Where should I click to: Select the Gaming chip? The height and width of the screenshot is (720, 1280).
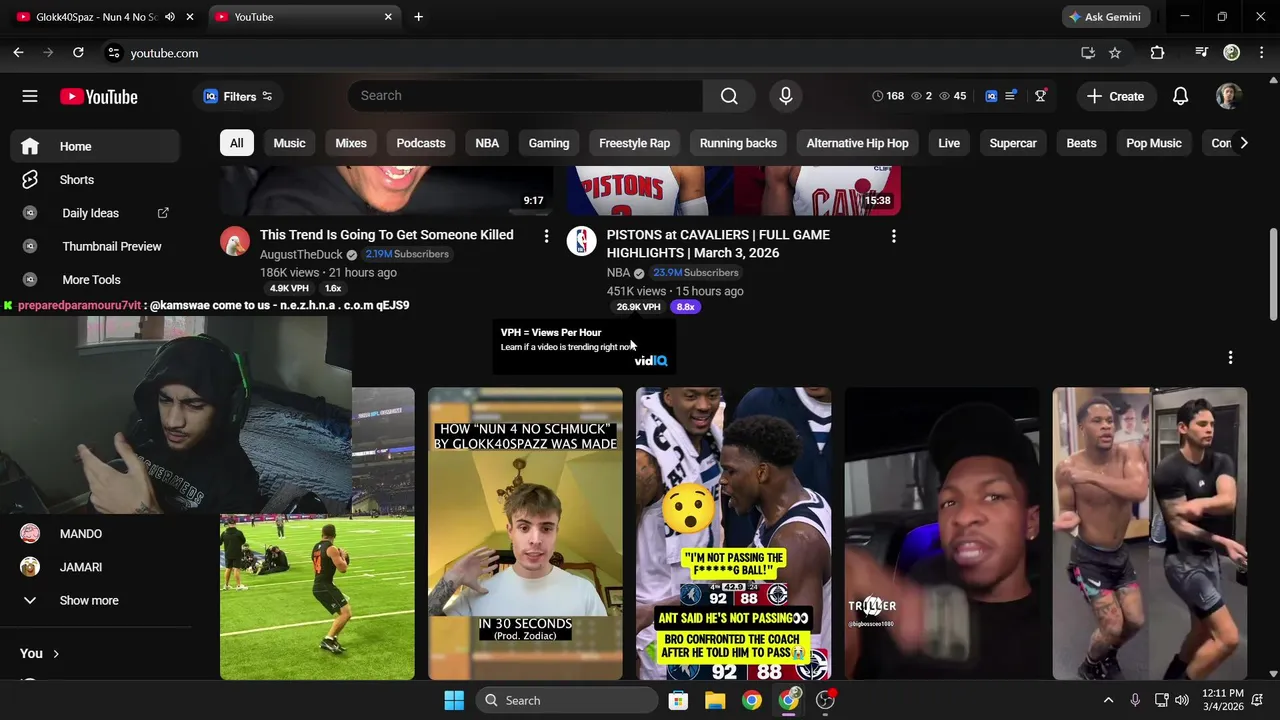(x=549, y=143)
